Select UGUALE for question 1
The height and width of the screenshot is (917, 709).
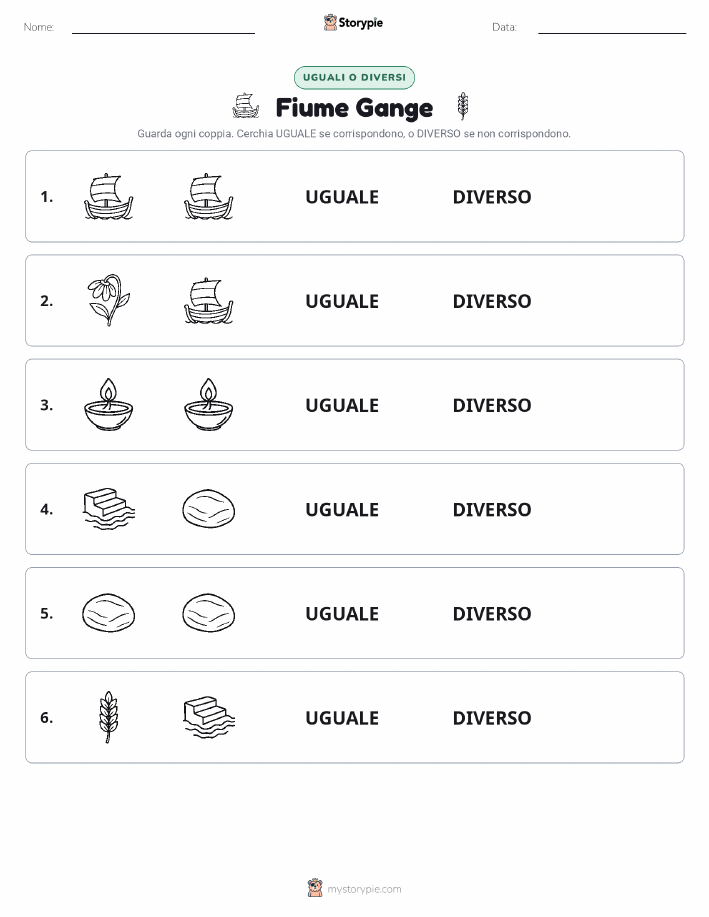pyautogui.click(x=342, y=197)
